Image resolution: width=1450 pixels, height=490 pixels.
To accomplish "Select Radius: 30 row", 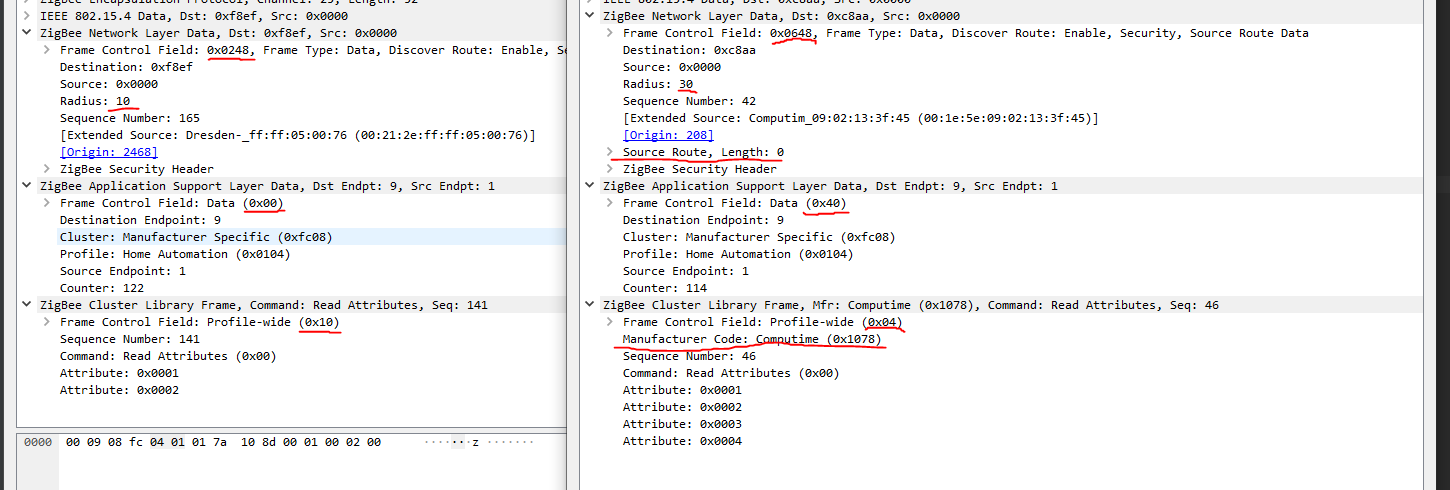I will 658,84.
